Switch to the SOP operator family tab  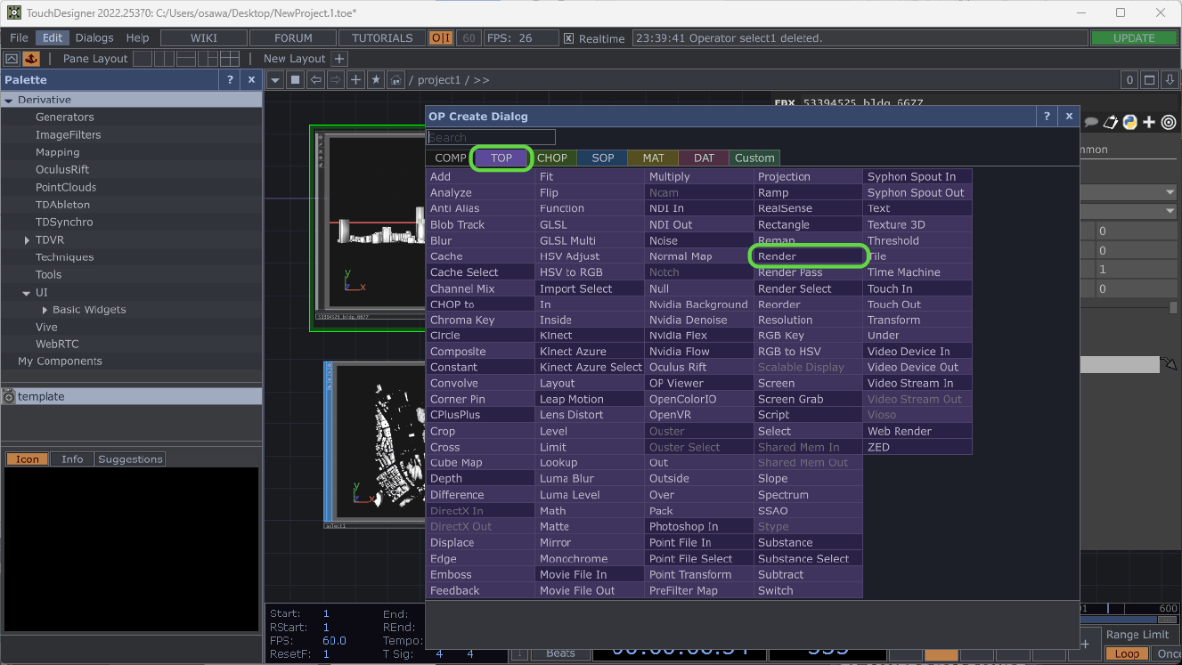[602, 158]
